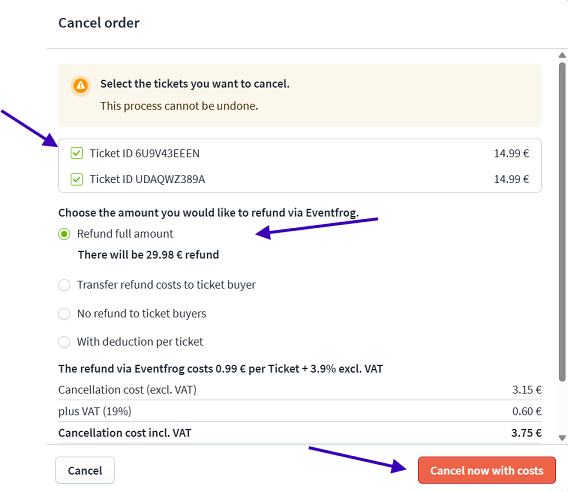The height and width of the screenshot is (492, 568).
Task: Uncheck Ticket ID 6U9V43EEEN checkbox
Action: click(x=77, y=153)
